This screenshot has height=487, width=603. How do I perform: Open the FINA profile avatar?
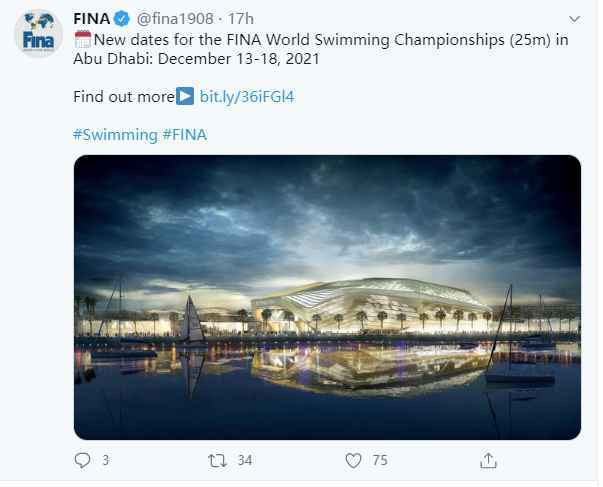(x=38, y=34)
